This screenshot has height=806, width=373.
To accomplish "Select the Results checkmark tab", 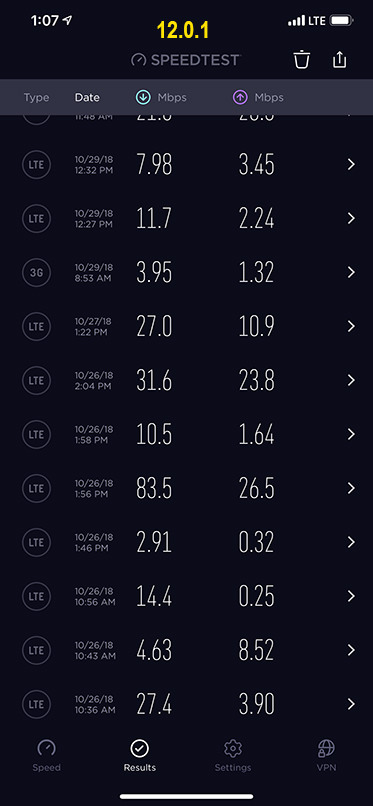I will [x=139, y=755].
